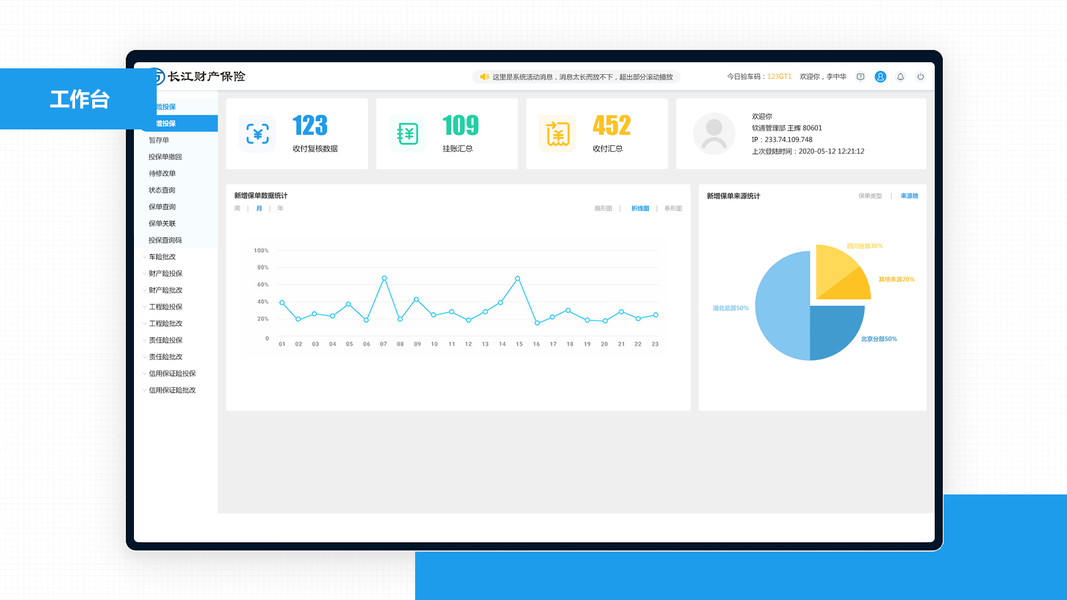This screenshot has width=1067, height=600.
Task: Open 投保单撤回 in the sidebar
Action: pyautogui.click(x=165, y=156)
